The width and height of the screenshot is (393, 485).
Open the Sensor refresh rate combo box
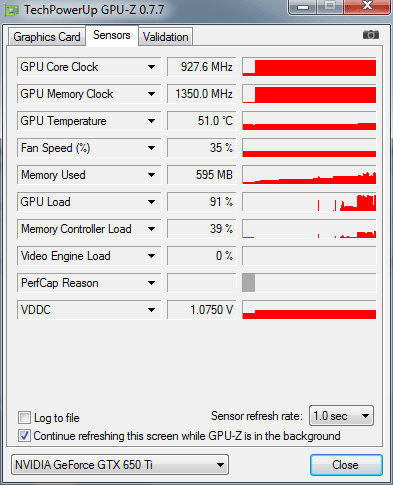coord(341,416)
